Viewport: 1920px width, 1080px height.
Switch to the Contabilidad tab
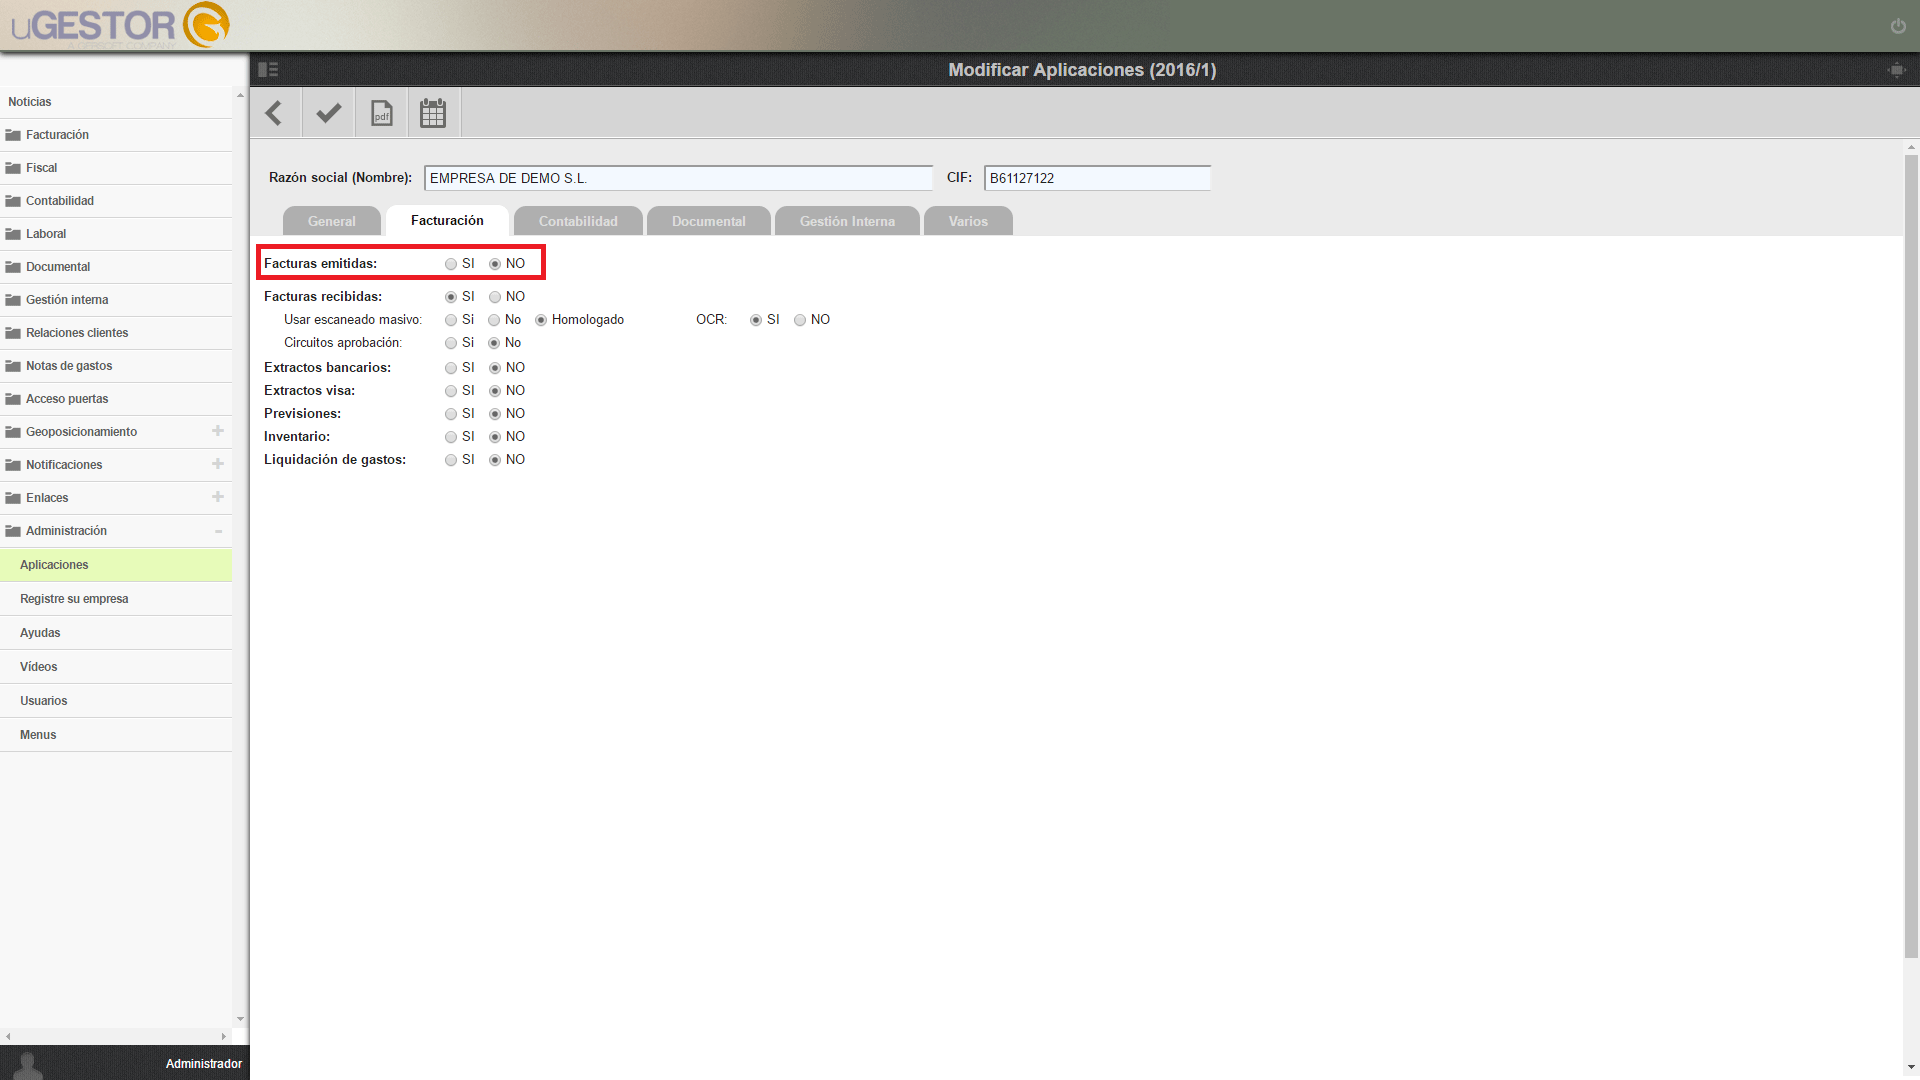point(578,221)
